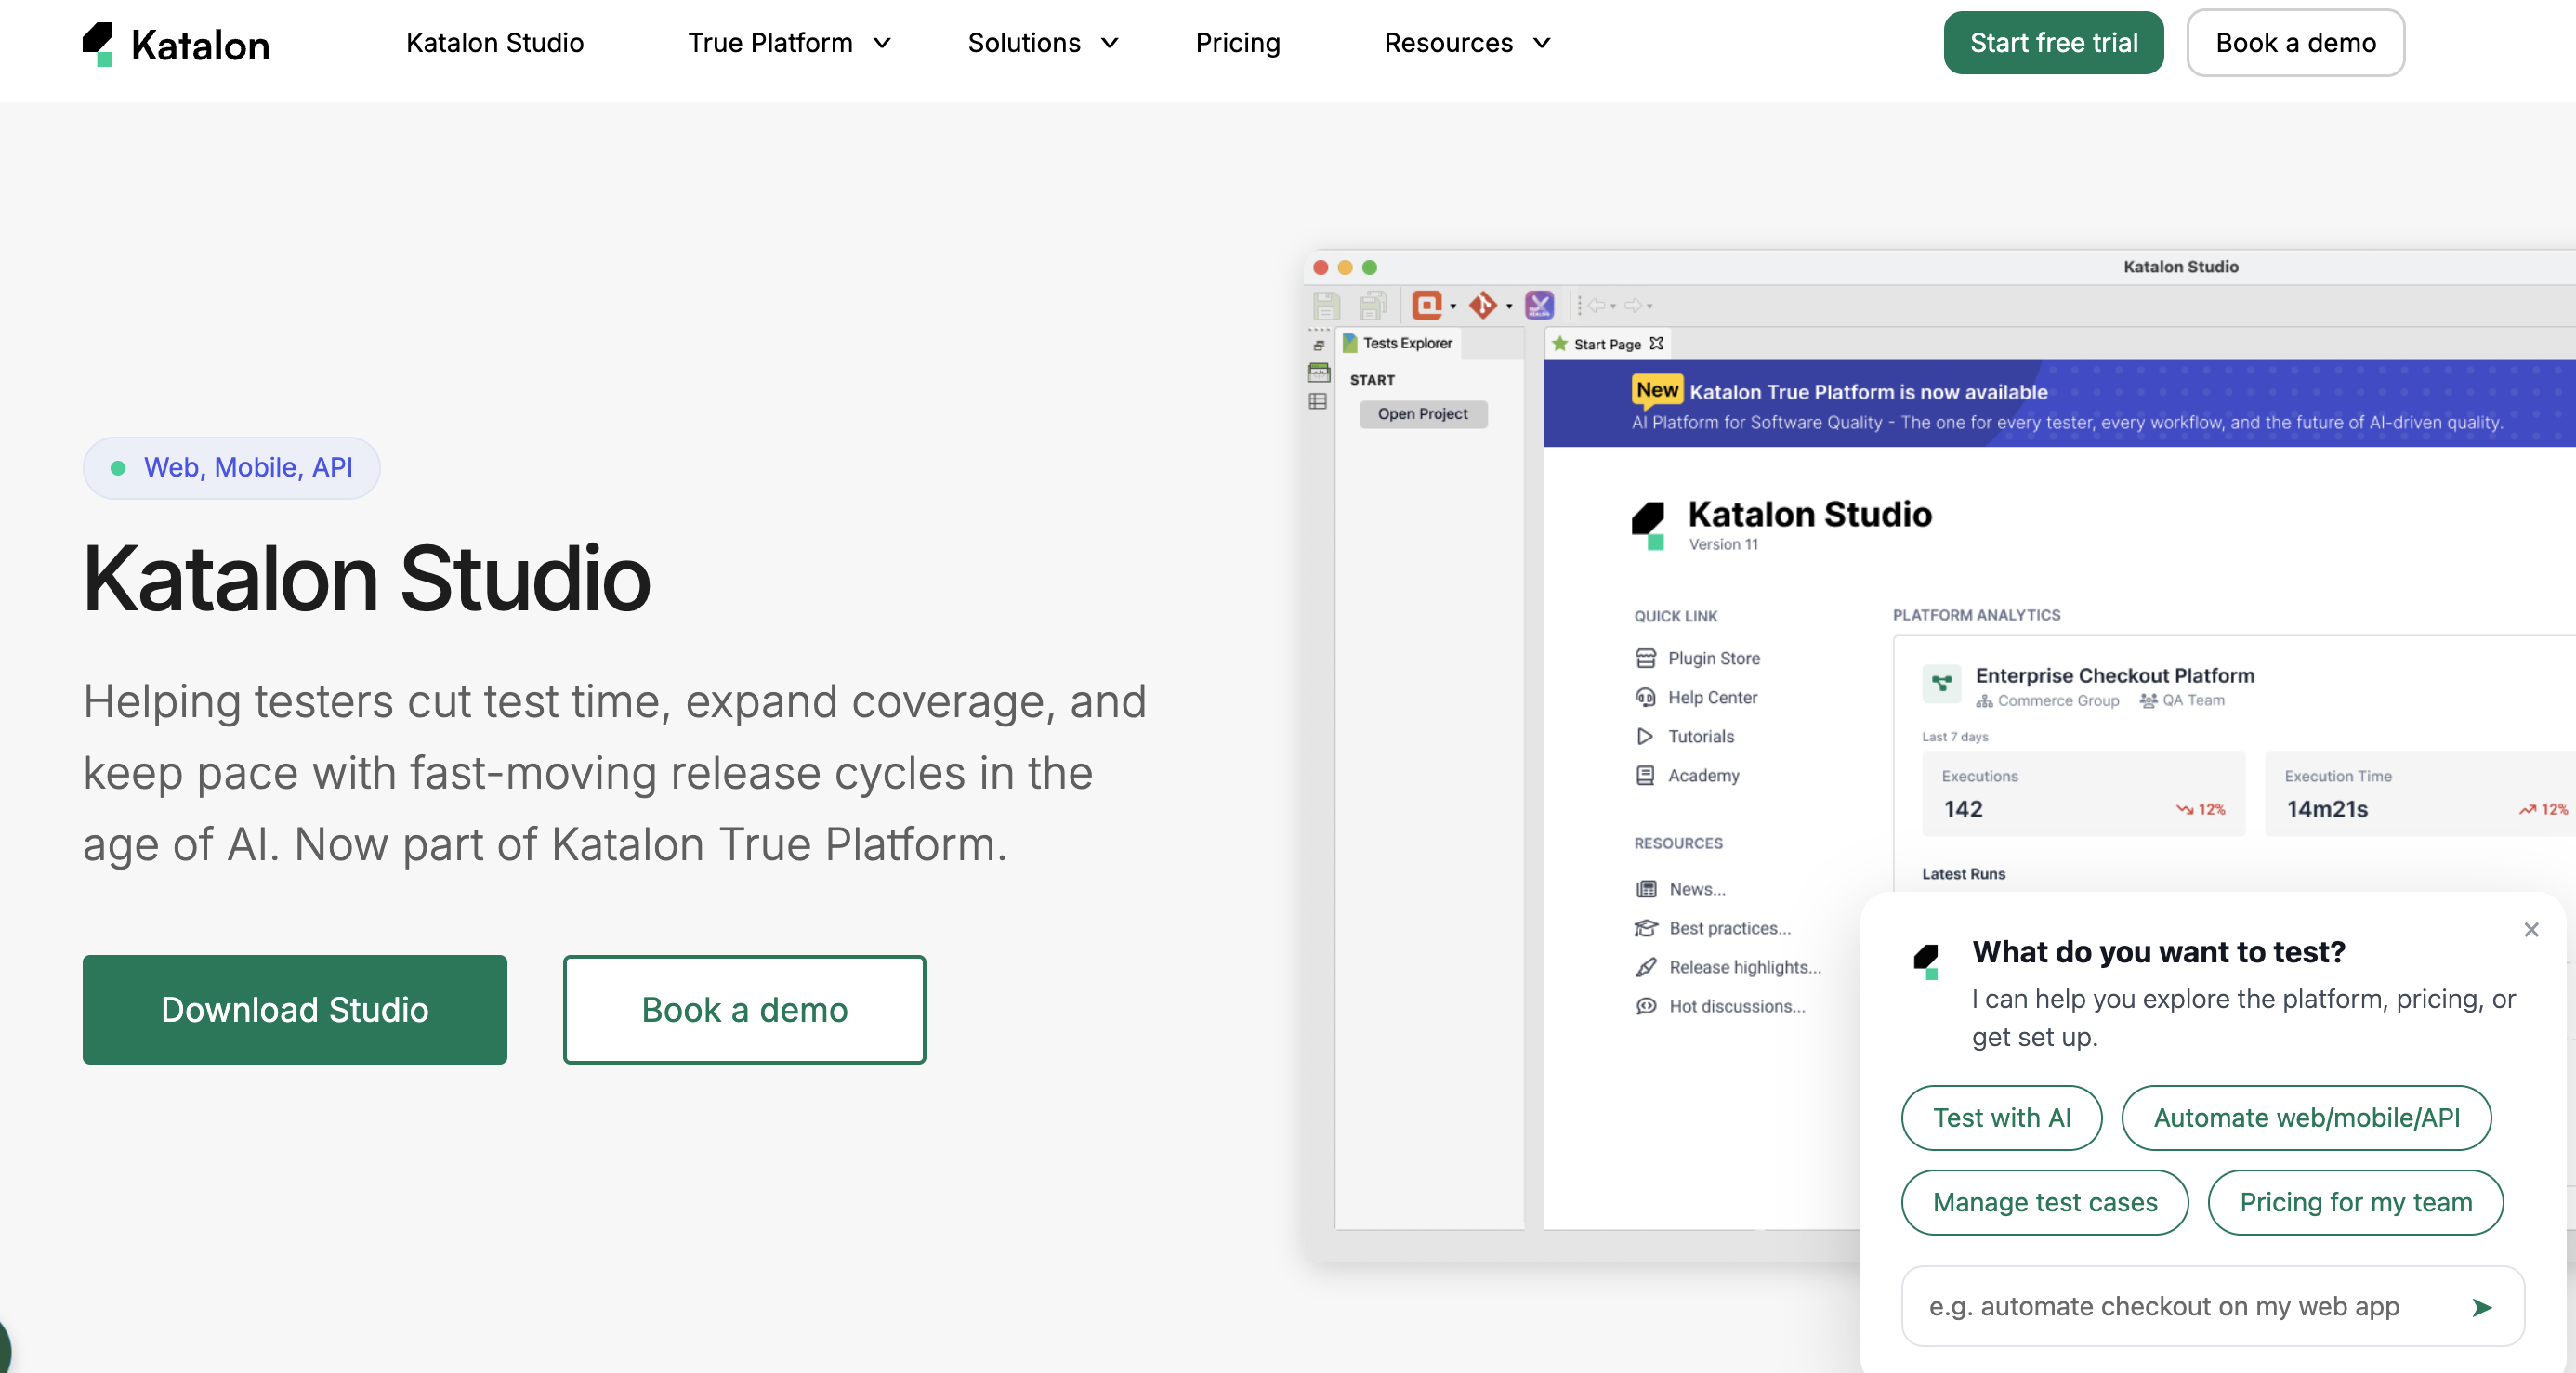
Task: Click the Save All icon in the Studio toolbar
Action: pyautogui.click(x=1373, y=305)
